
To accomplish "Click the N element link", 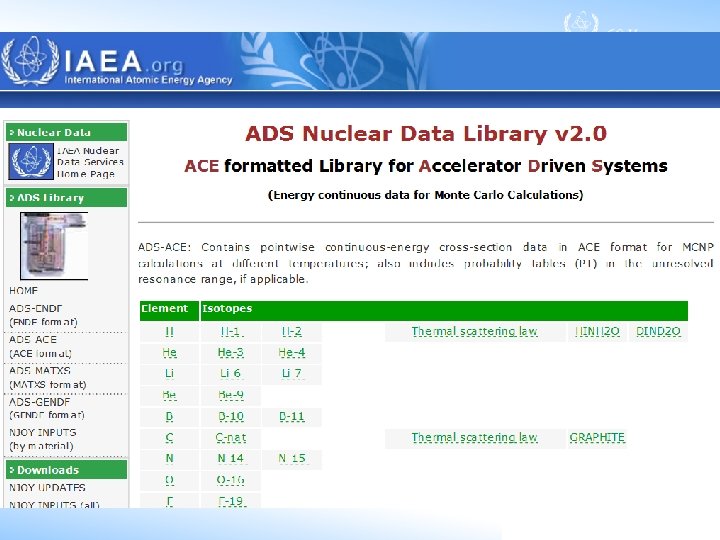I will pos(169,458).
